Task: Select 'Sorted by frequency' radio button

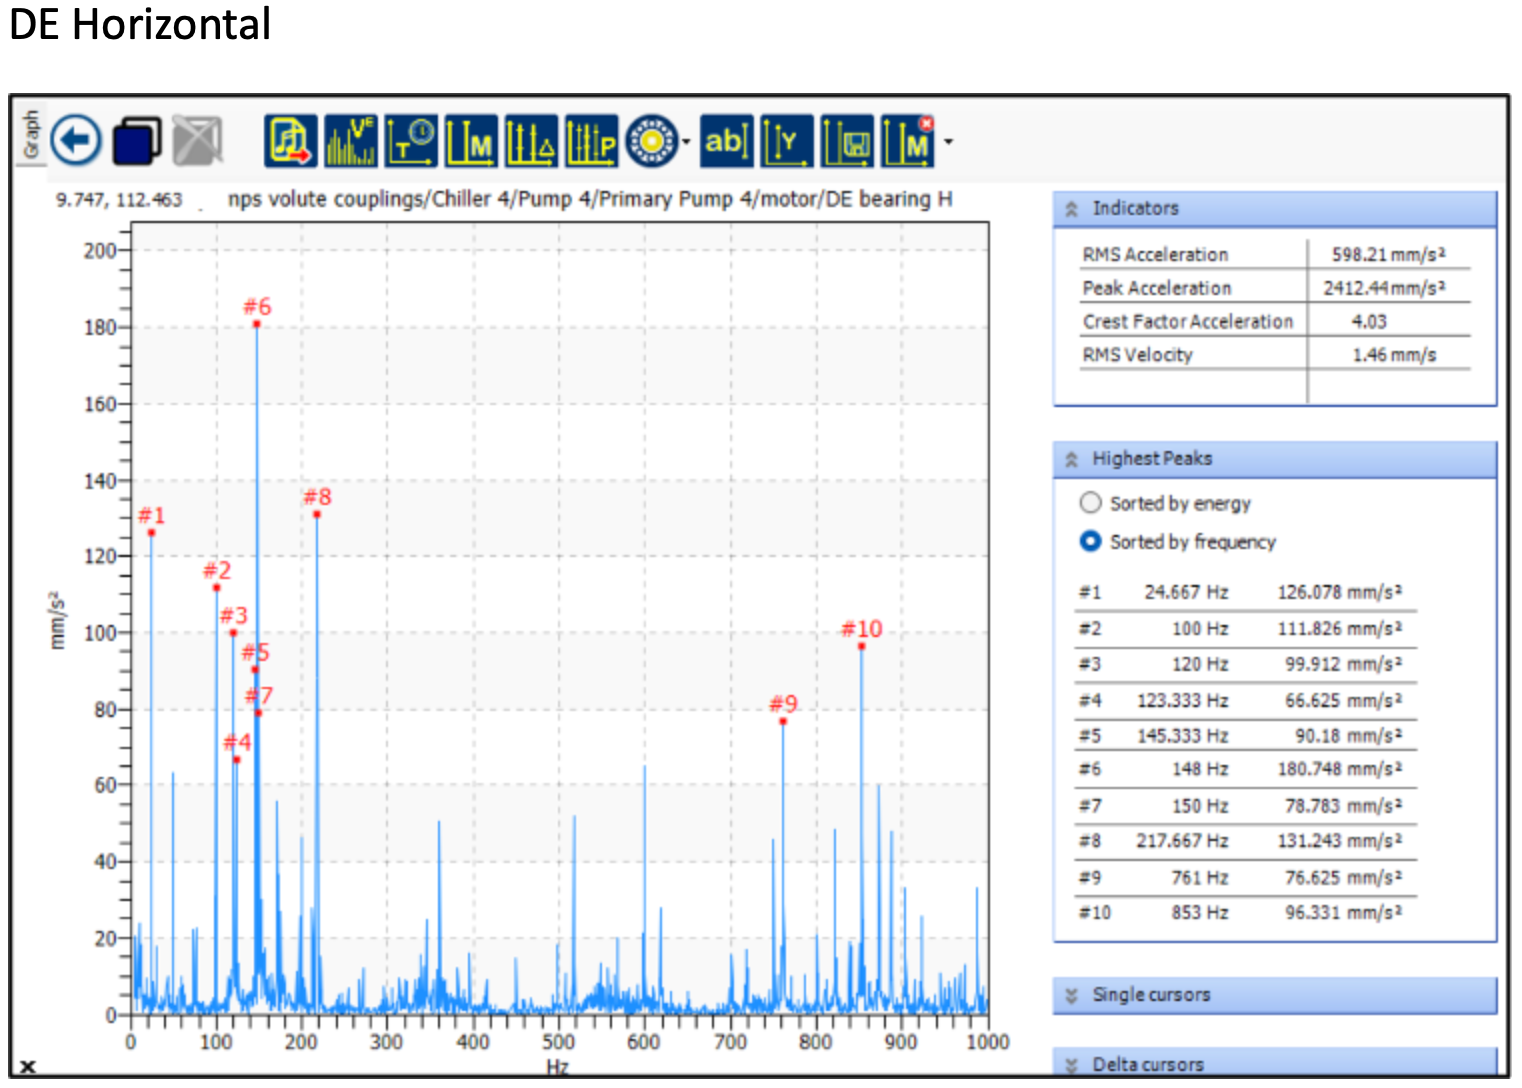Action: tap(1091, 541)
